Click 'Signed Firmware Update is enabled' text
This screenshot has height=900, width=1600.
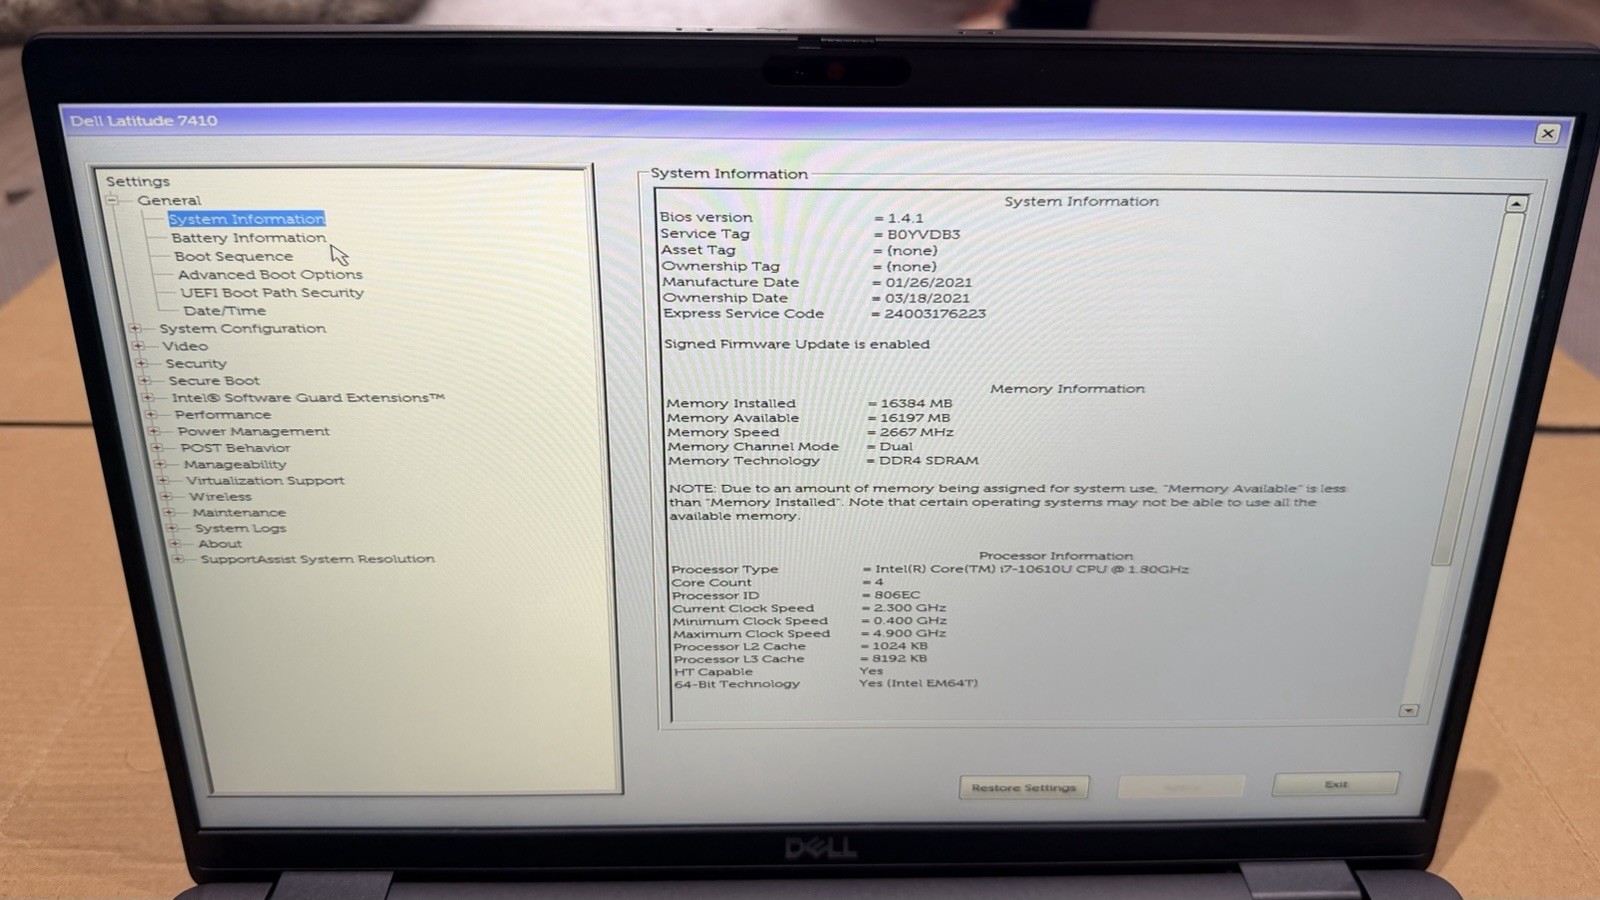point(797,344)
